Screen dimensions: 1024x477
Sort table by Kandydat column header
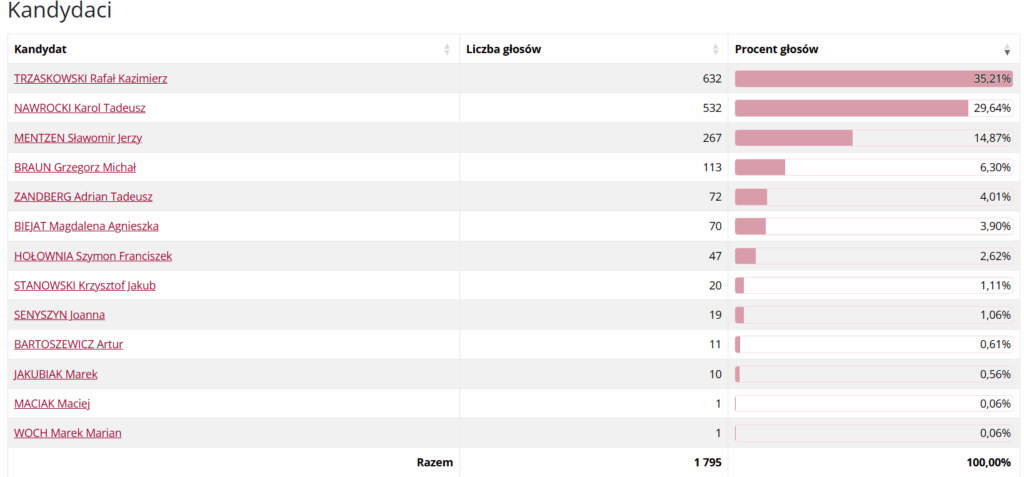click(x=41, y=49)
